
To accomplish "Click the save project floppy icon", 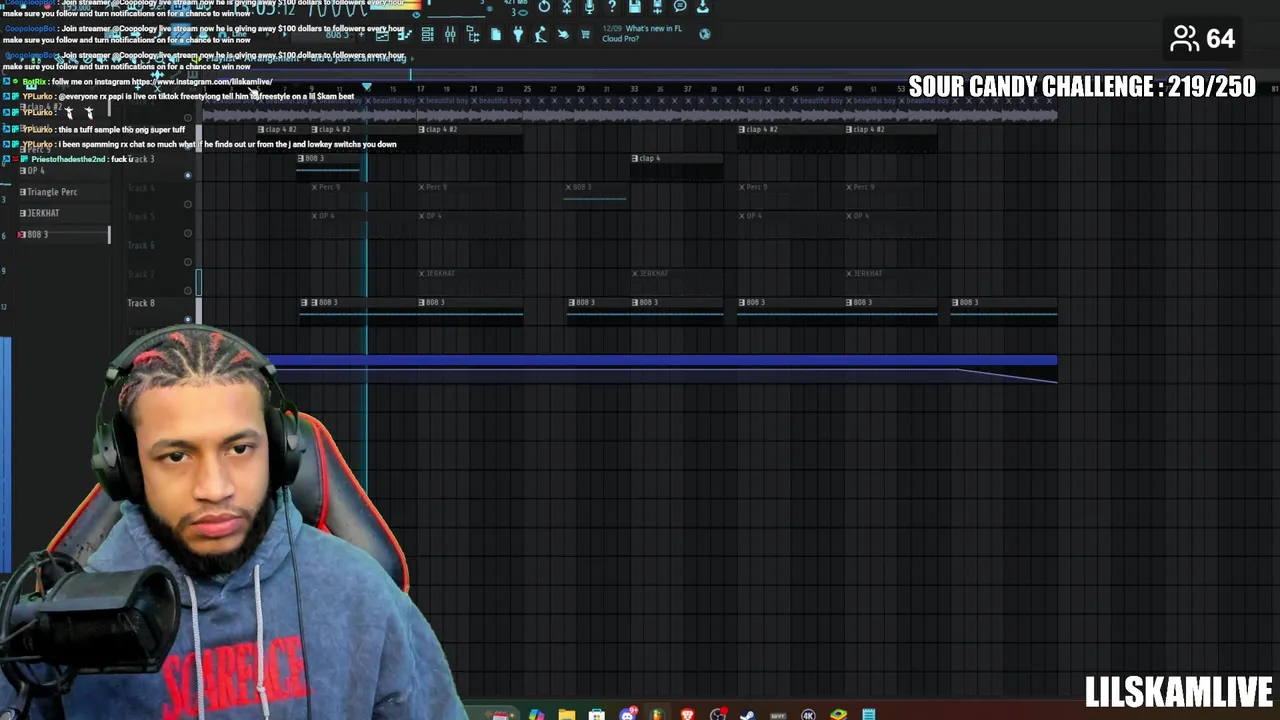I will (x=635, y=6).
